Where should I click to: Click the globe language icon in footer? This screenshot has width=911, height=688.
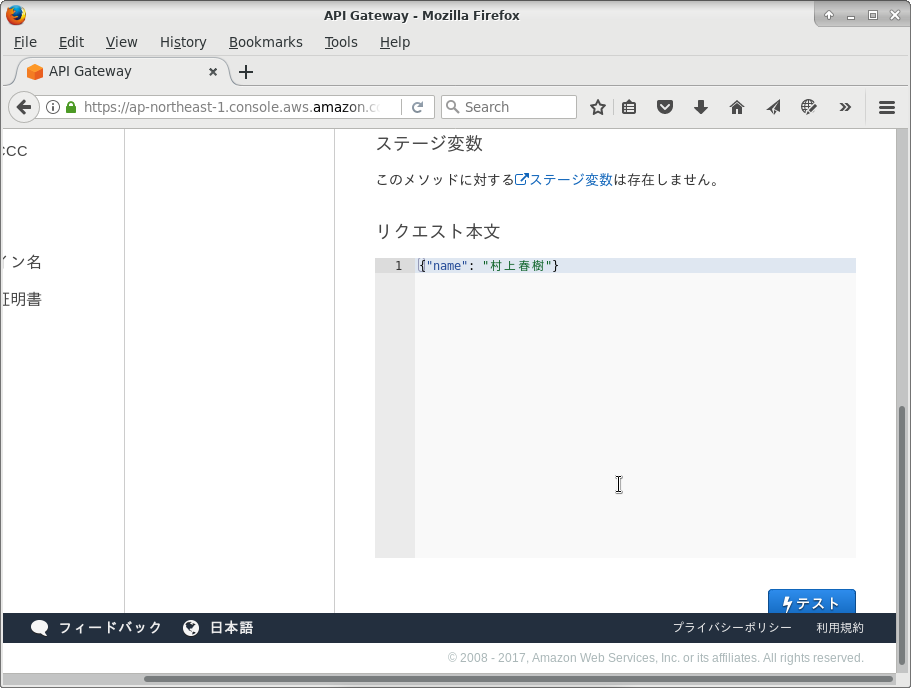pos(191,628)
